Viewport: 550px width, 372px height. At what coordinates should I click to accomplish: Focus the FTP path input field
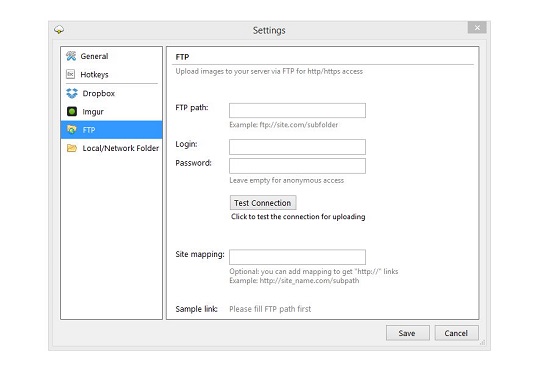pos(297,110)
